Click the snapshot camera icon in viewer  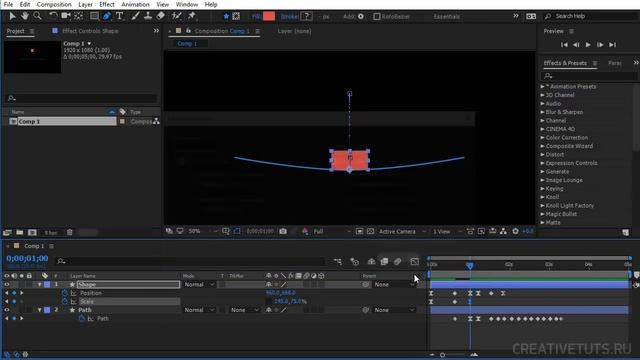pos(283,231)
